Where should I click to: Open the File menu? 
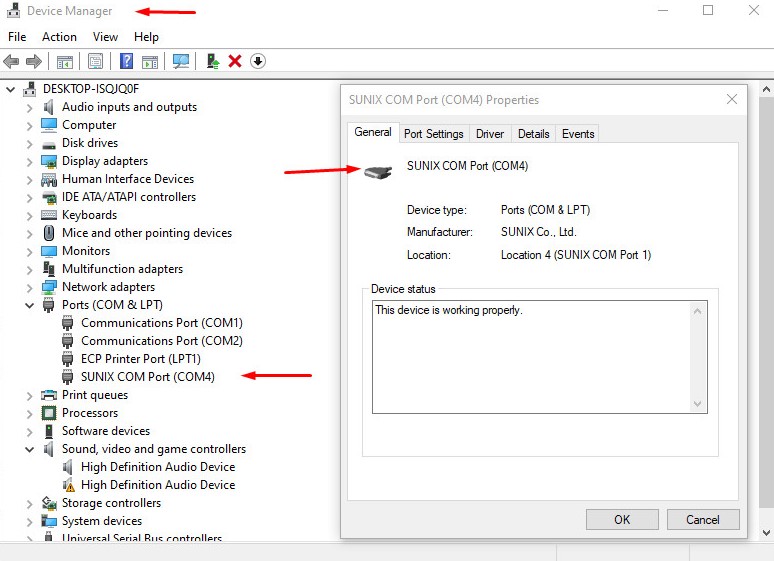coord(17,37)
